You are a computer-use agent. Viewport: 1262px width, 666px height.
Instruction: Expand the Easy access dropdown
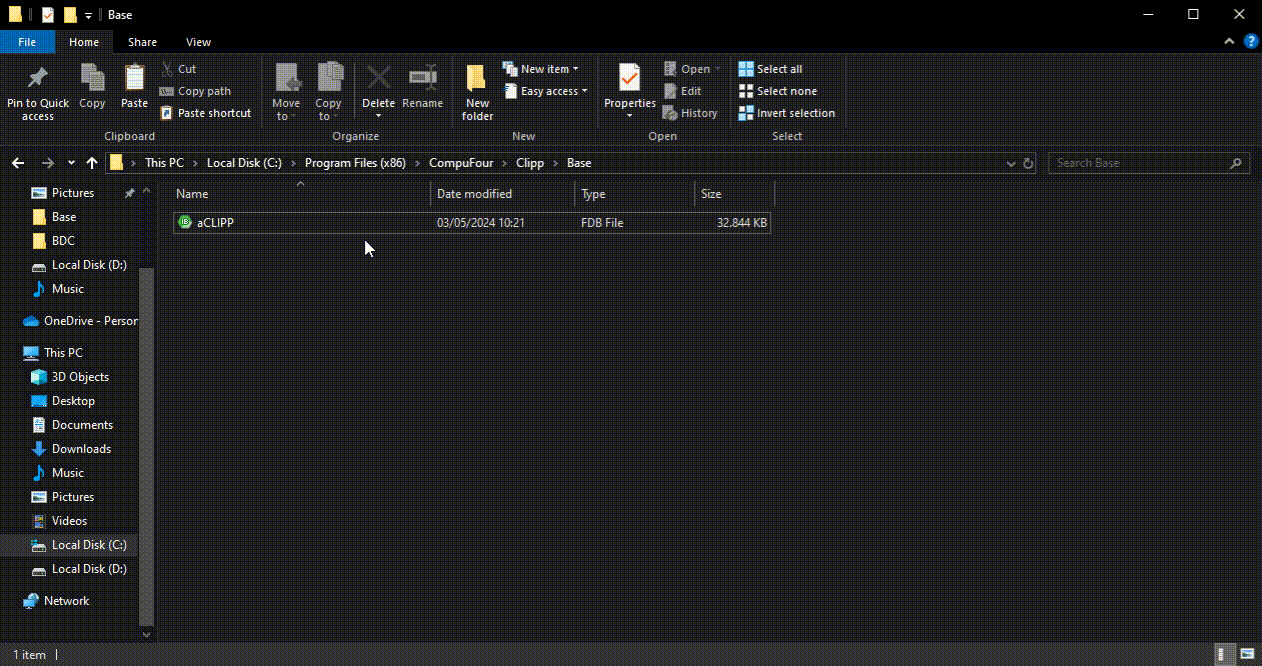546,91
